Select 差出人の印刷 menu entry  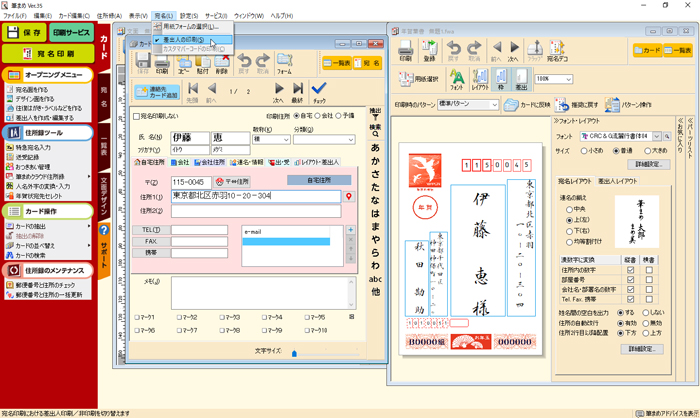point(184,40)
